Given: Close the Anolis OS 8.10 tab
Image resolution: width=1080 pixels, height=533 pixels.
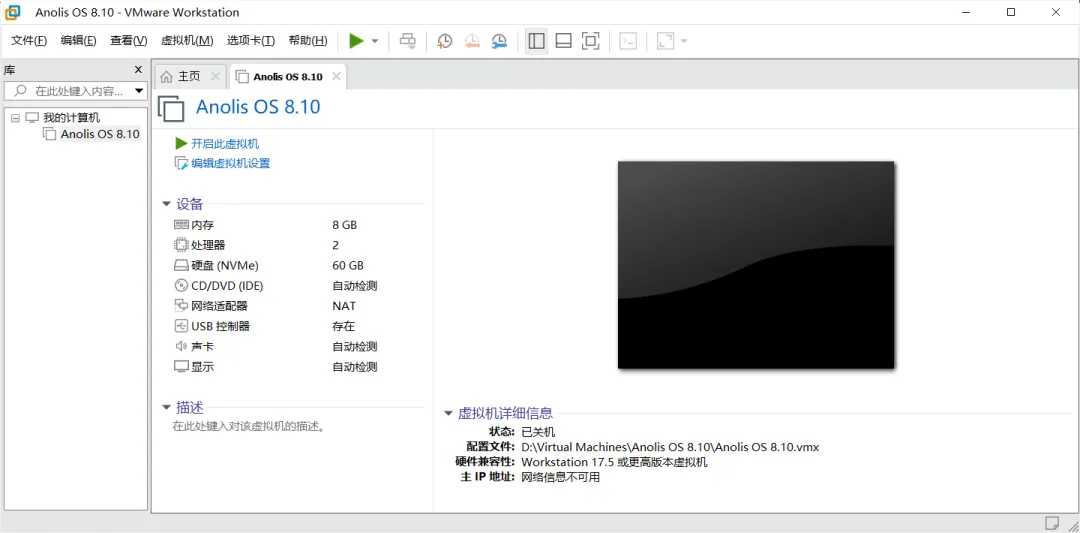Looking at the screenshot, I should coord(336,76).
